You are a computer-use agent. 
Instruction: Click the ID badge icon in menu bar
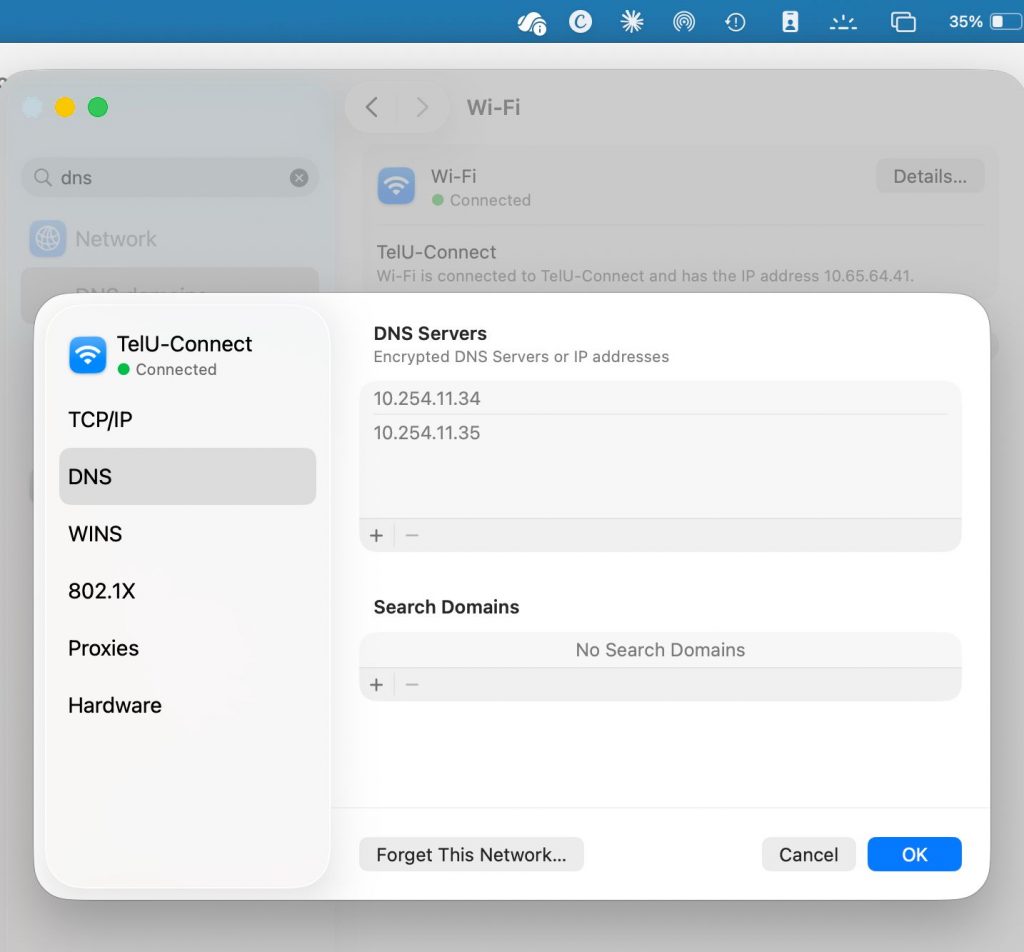[790, 22]
